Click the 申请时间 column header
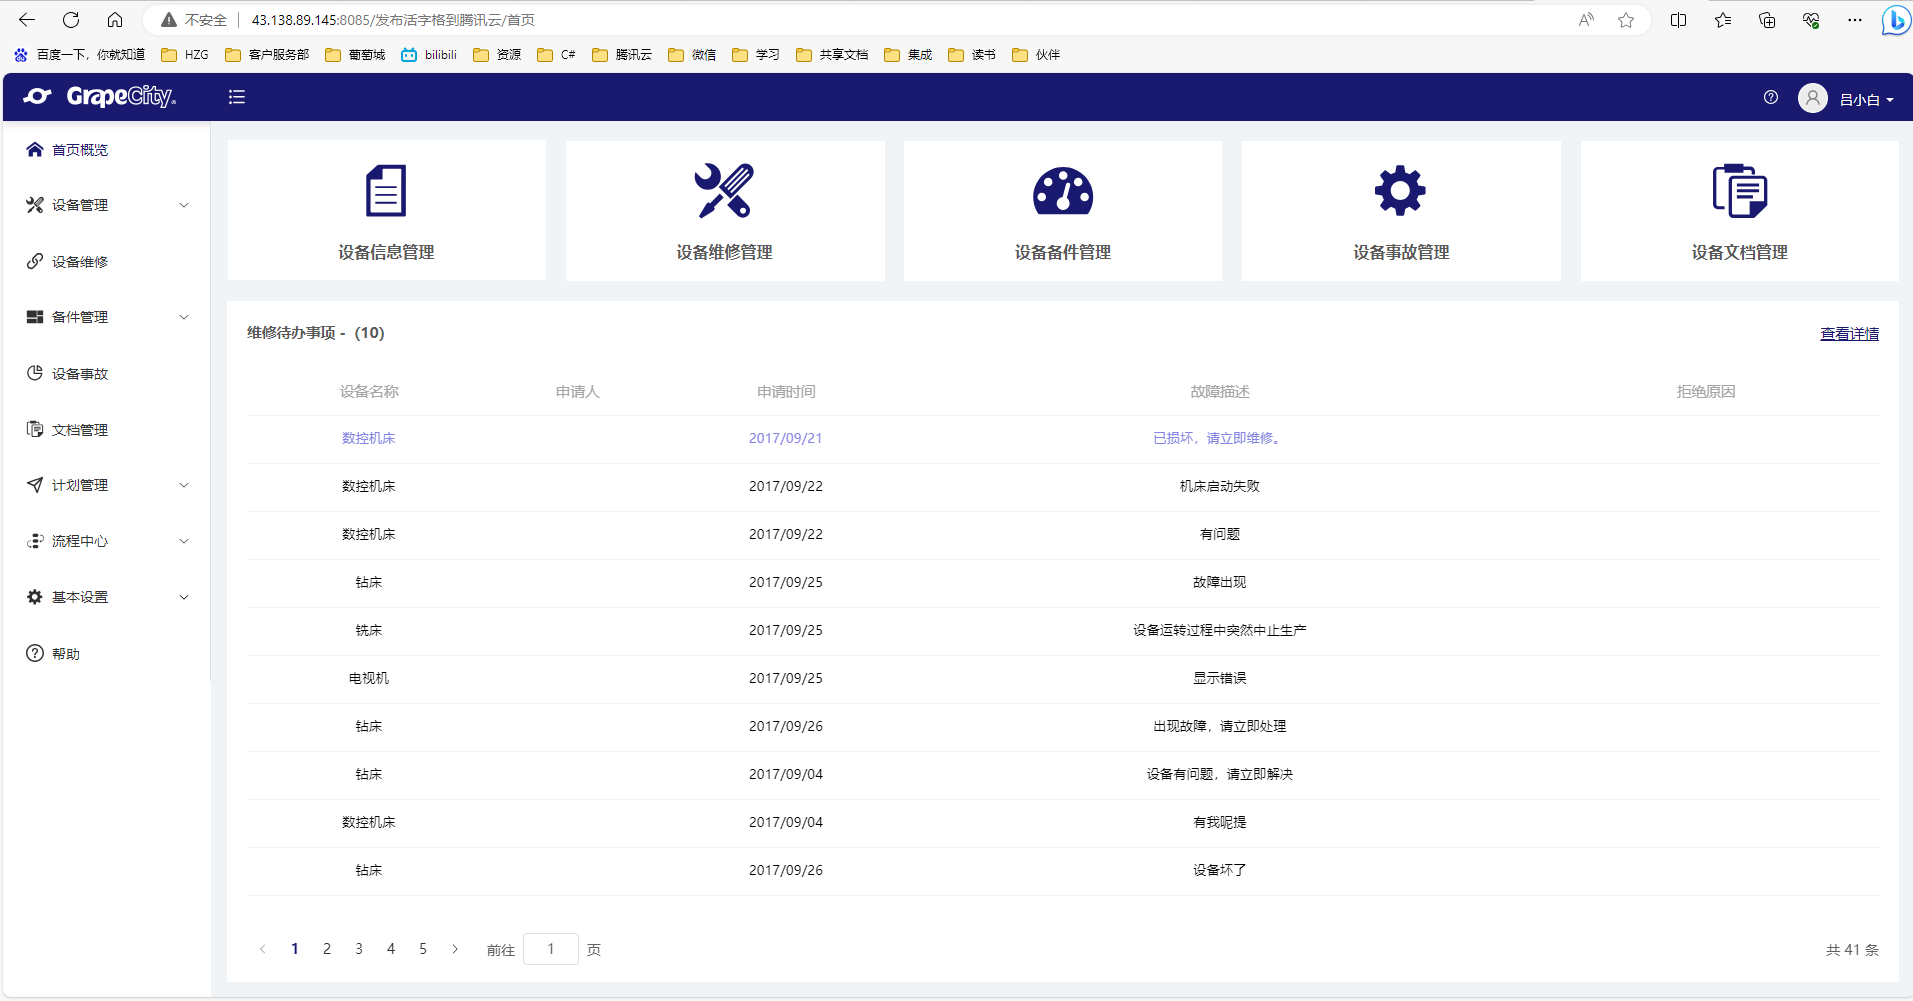This screenshot has width=1913, height=1001. (786, 392)
